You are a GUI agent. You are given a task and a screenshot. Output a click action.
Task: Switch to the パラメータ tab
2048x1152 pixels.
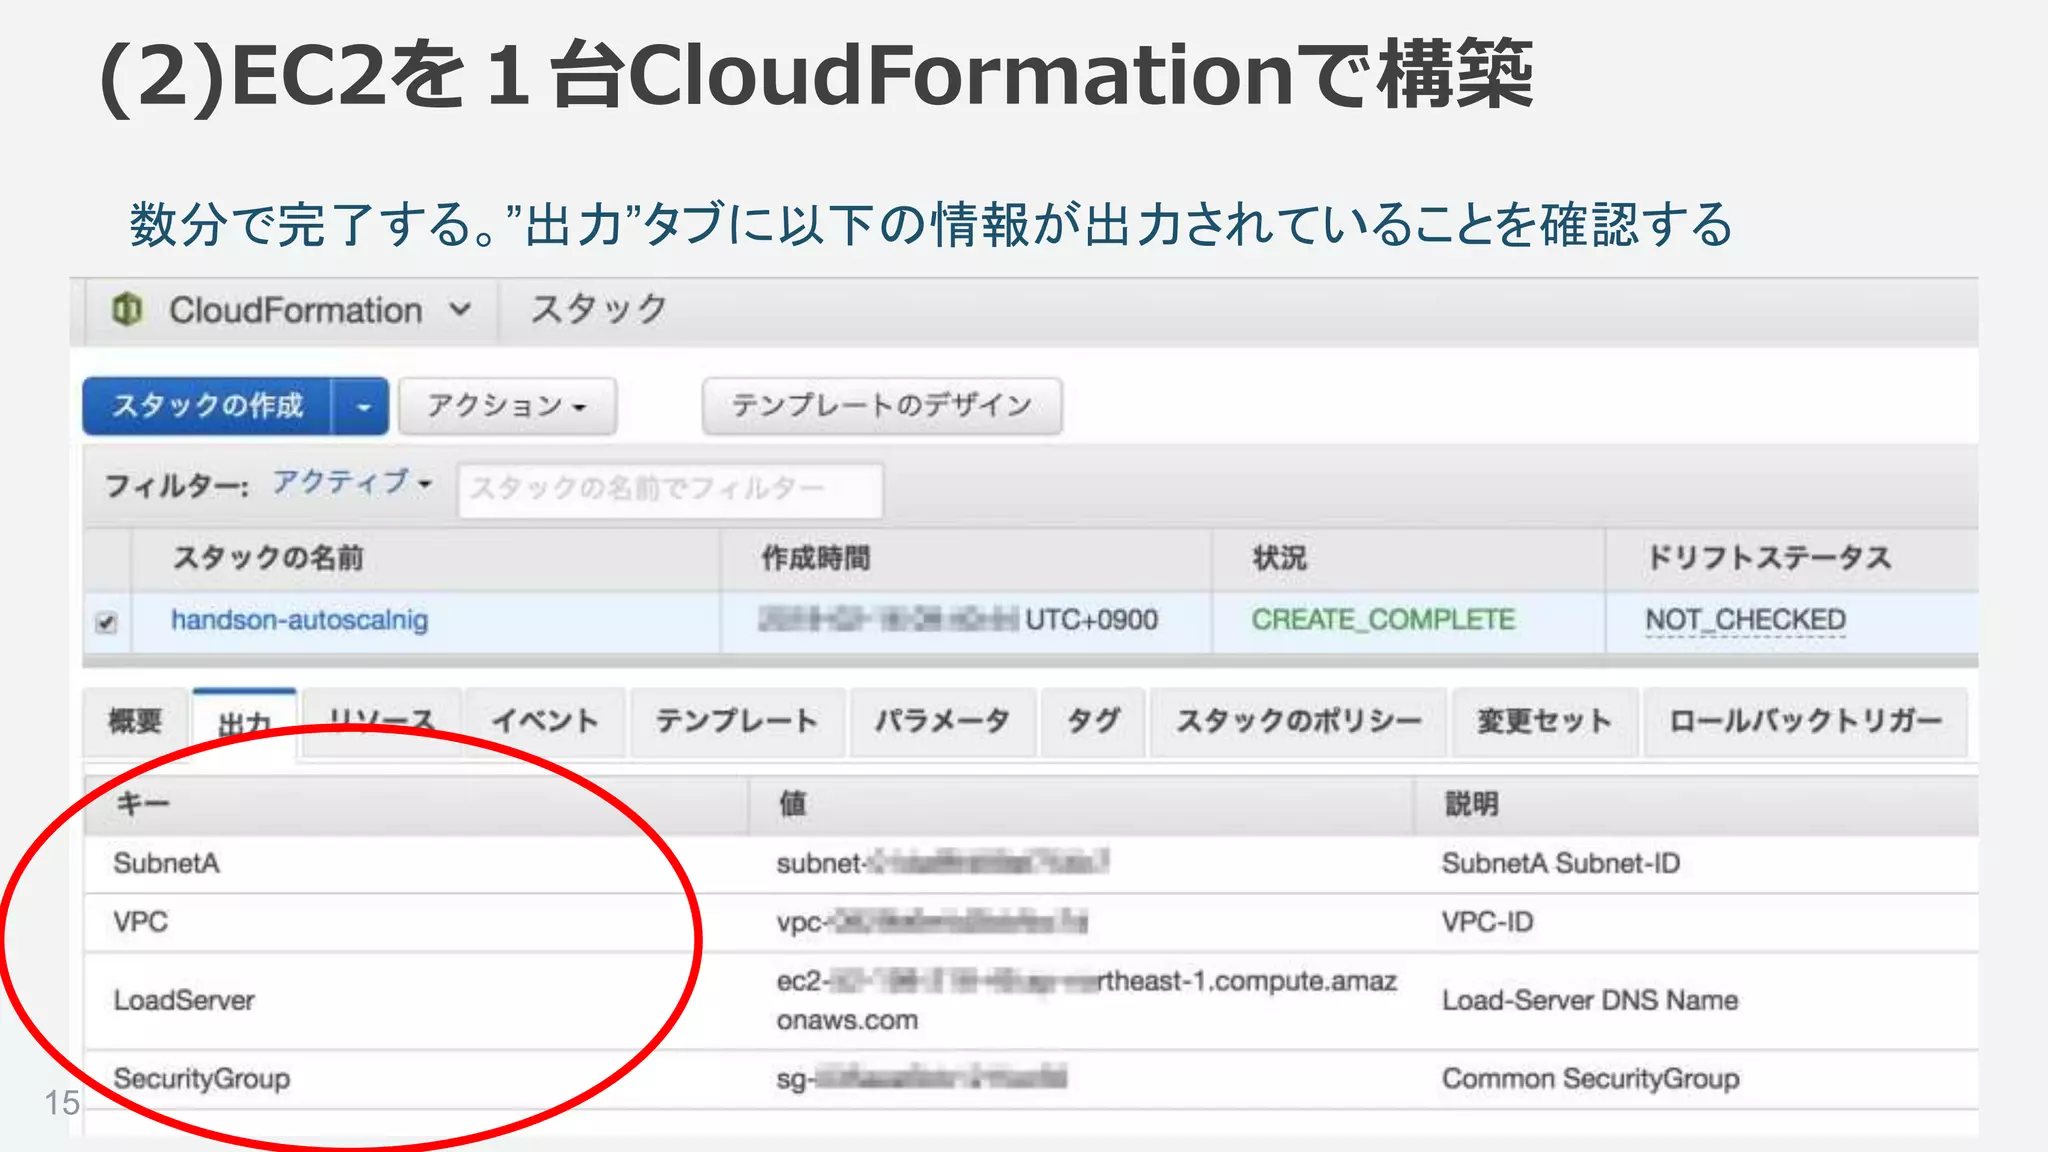[943, 721]
